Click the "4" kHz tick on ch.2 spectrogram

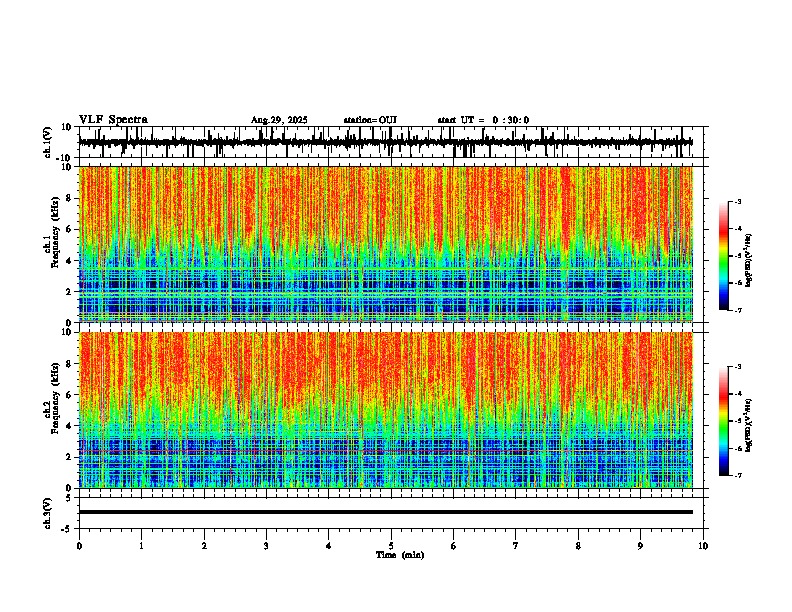coord(69,426)
